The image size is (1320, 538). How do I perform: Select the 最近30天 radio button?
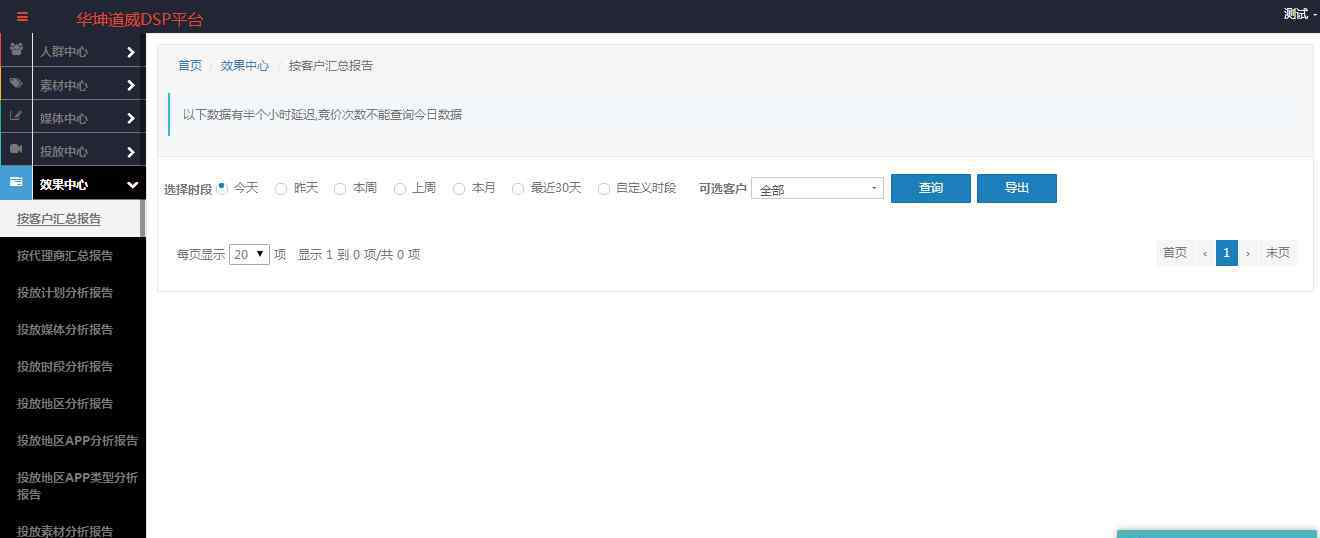(x=518, y=188)
